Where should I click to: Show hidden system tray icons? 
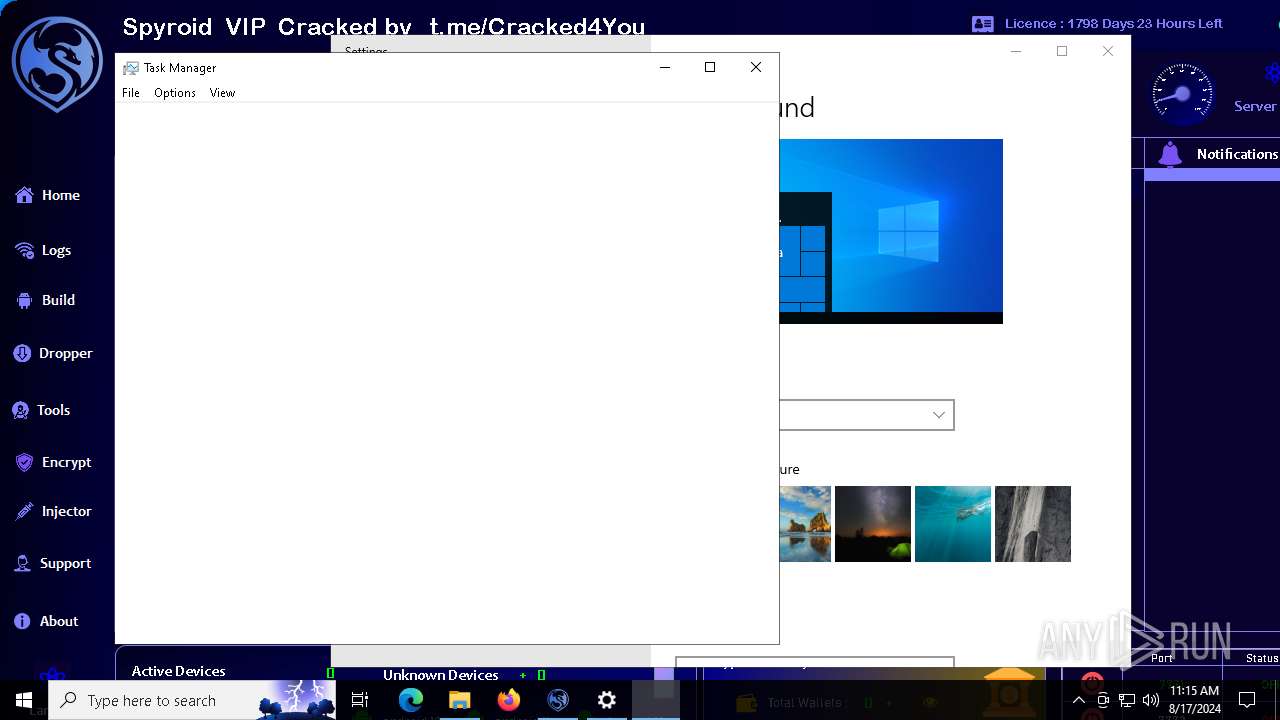[x=1079, y=700]
